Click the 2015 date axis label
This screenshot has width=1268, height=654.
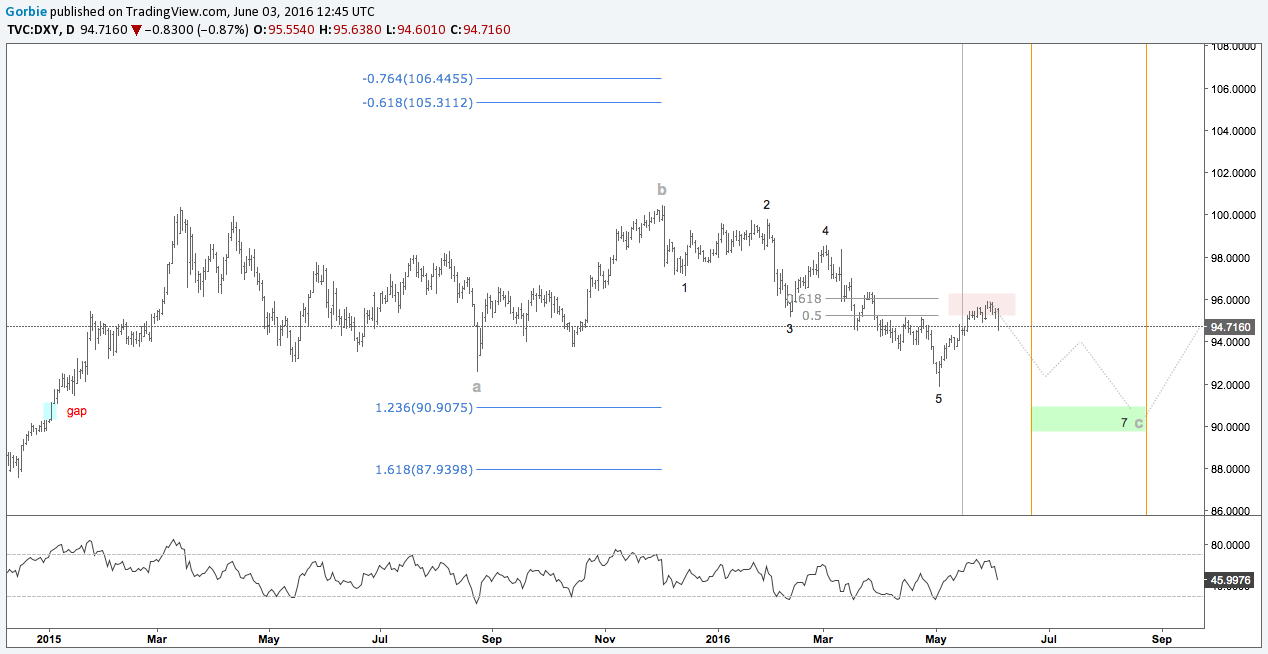point(48,637)
